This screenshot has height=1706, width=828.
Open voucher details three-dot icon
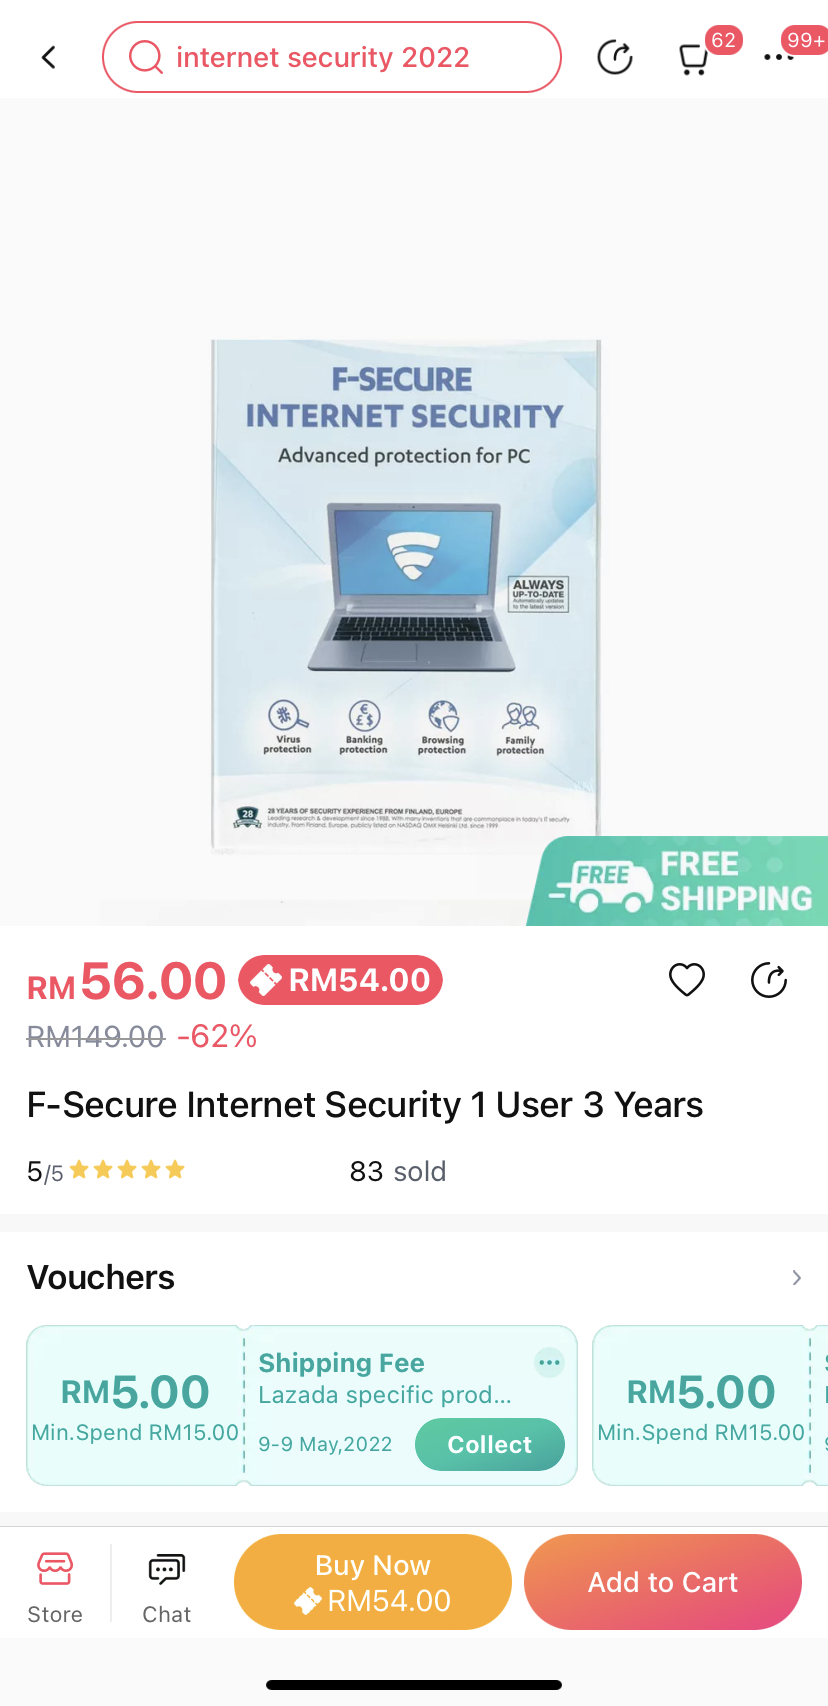coord(549,1362)
